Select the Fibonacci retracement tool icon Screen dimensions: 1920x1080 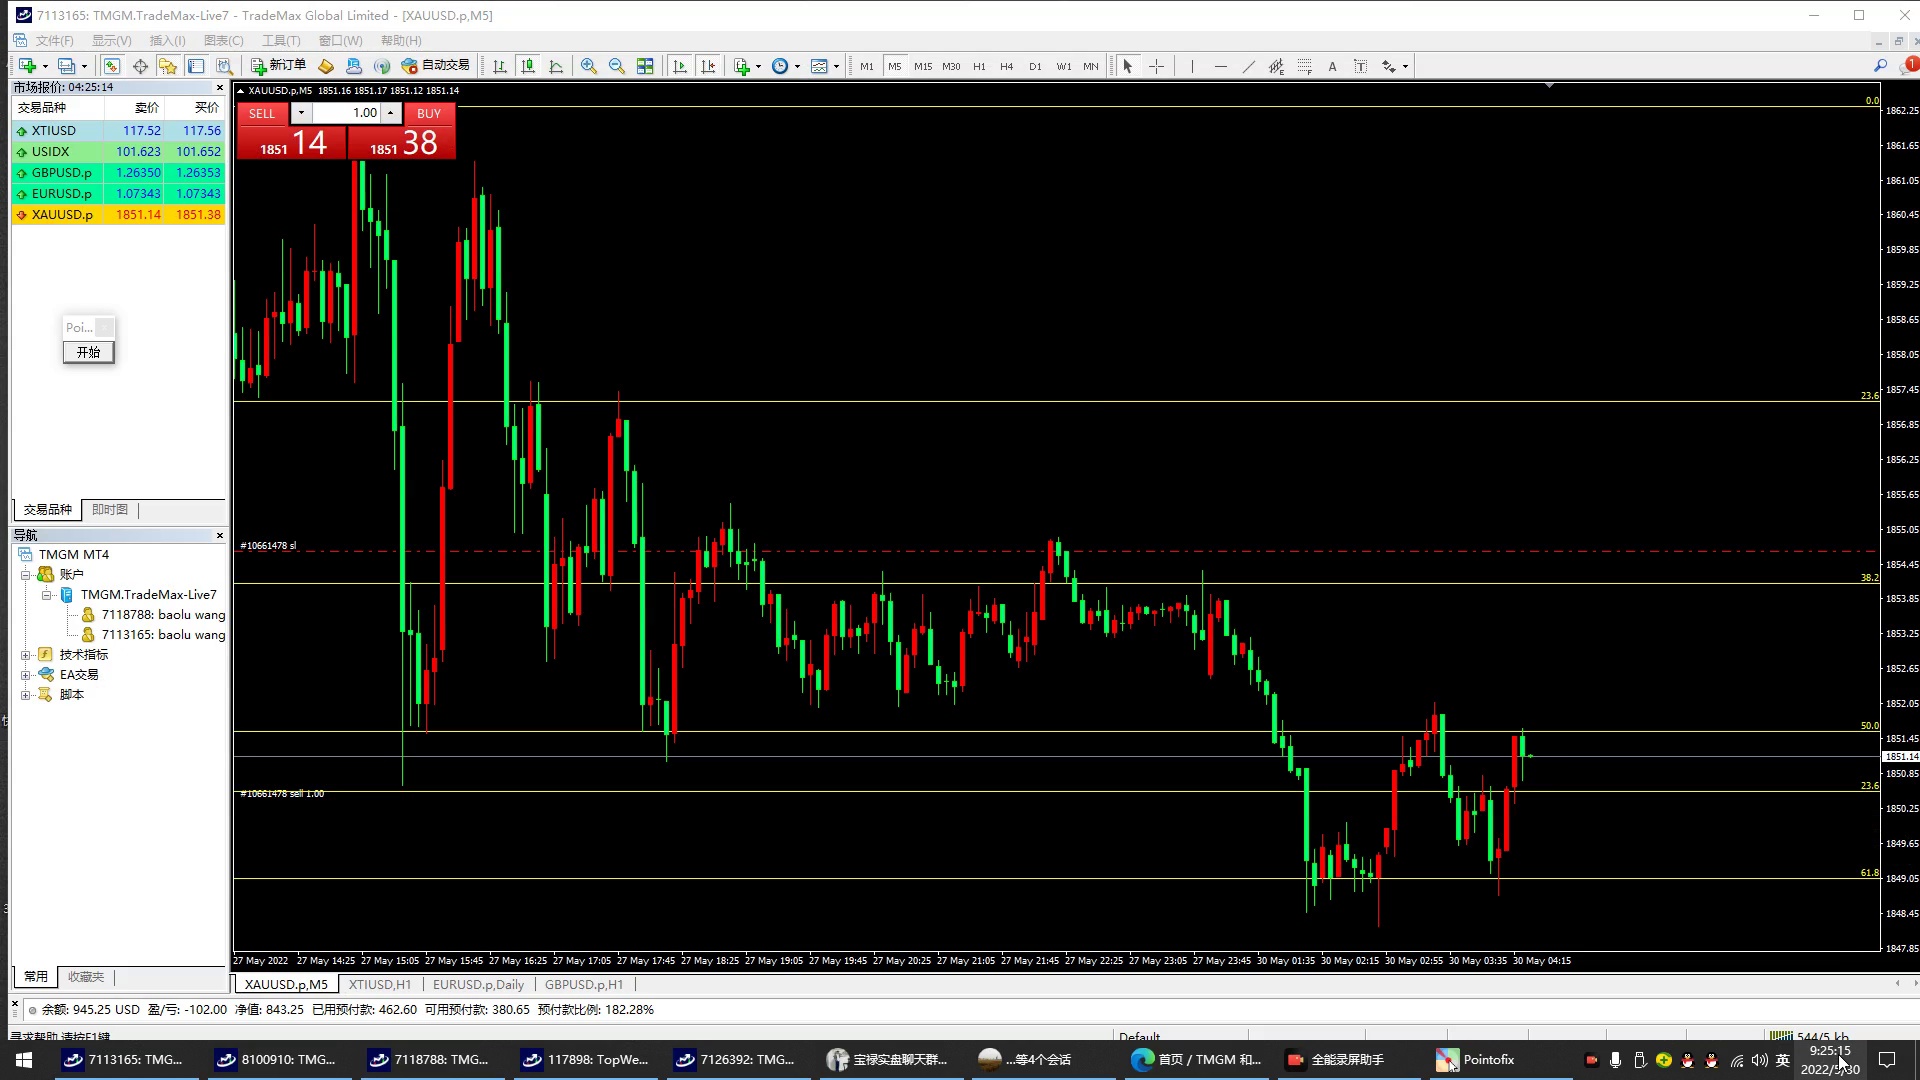(x=1304, y=66)
